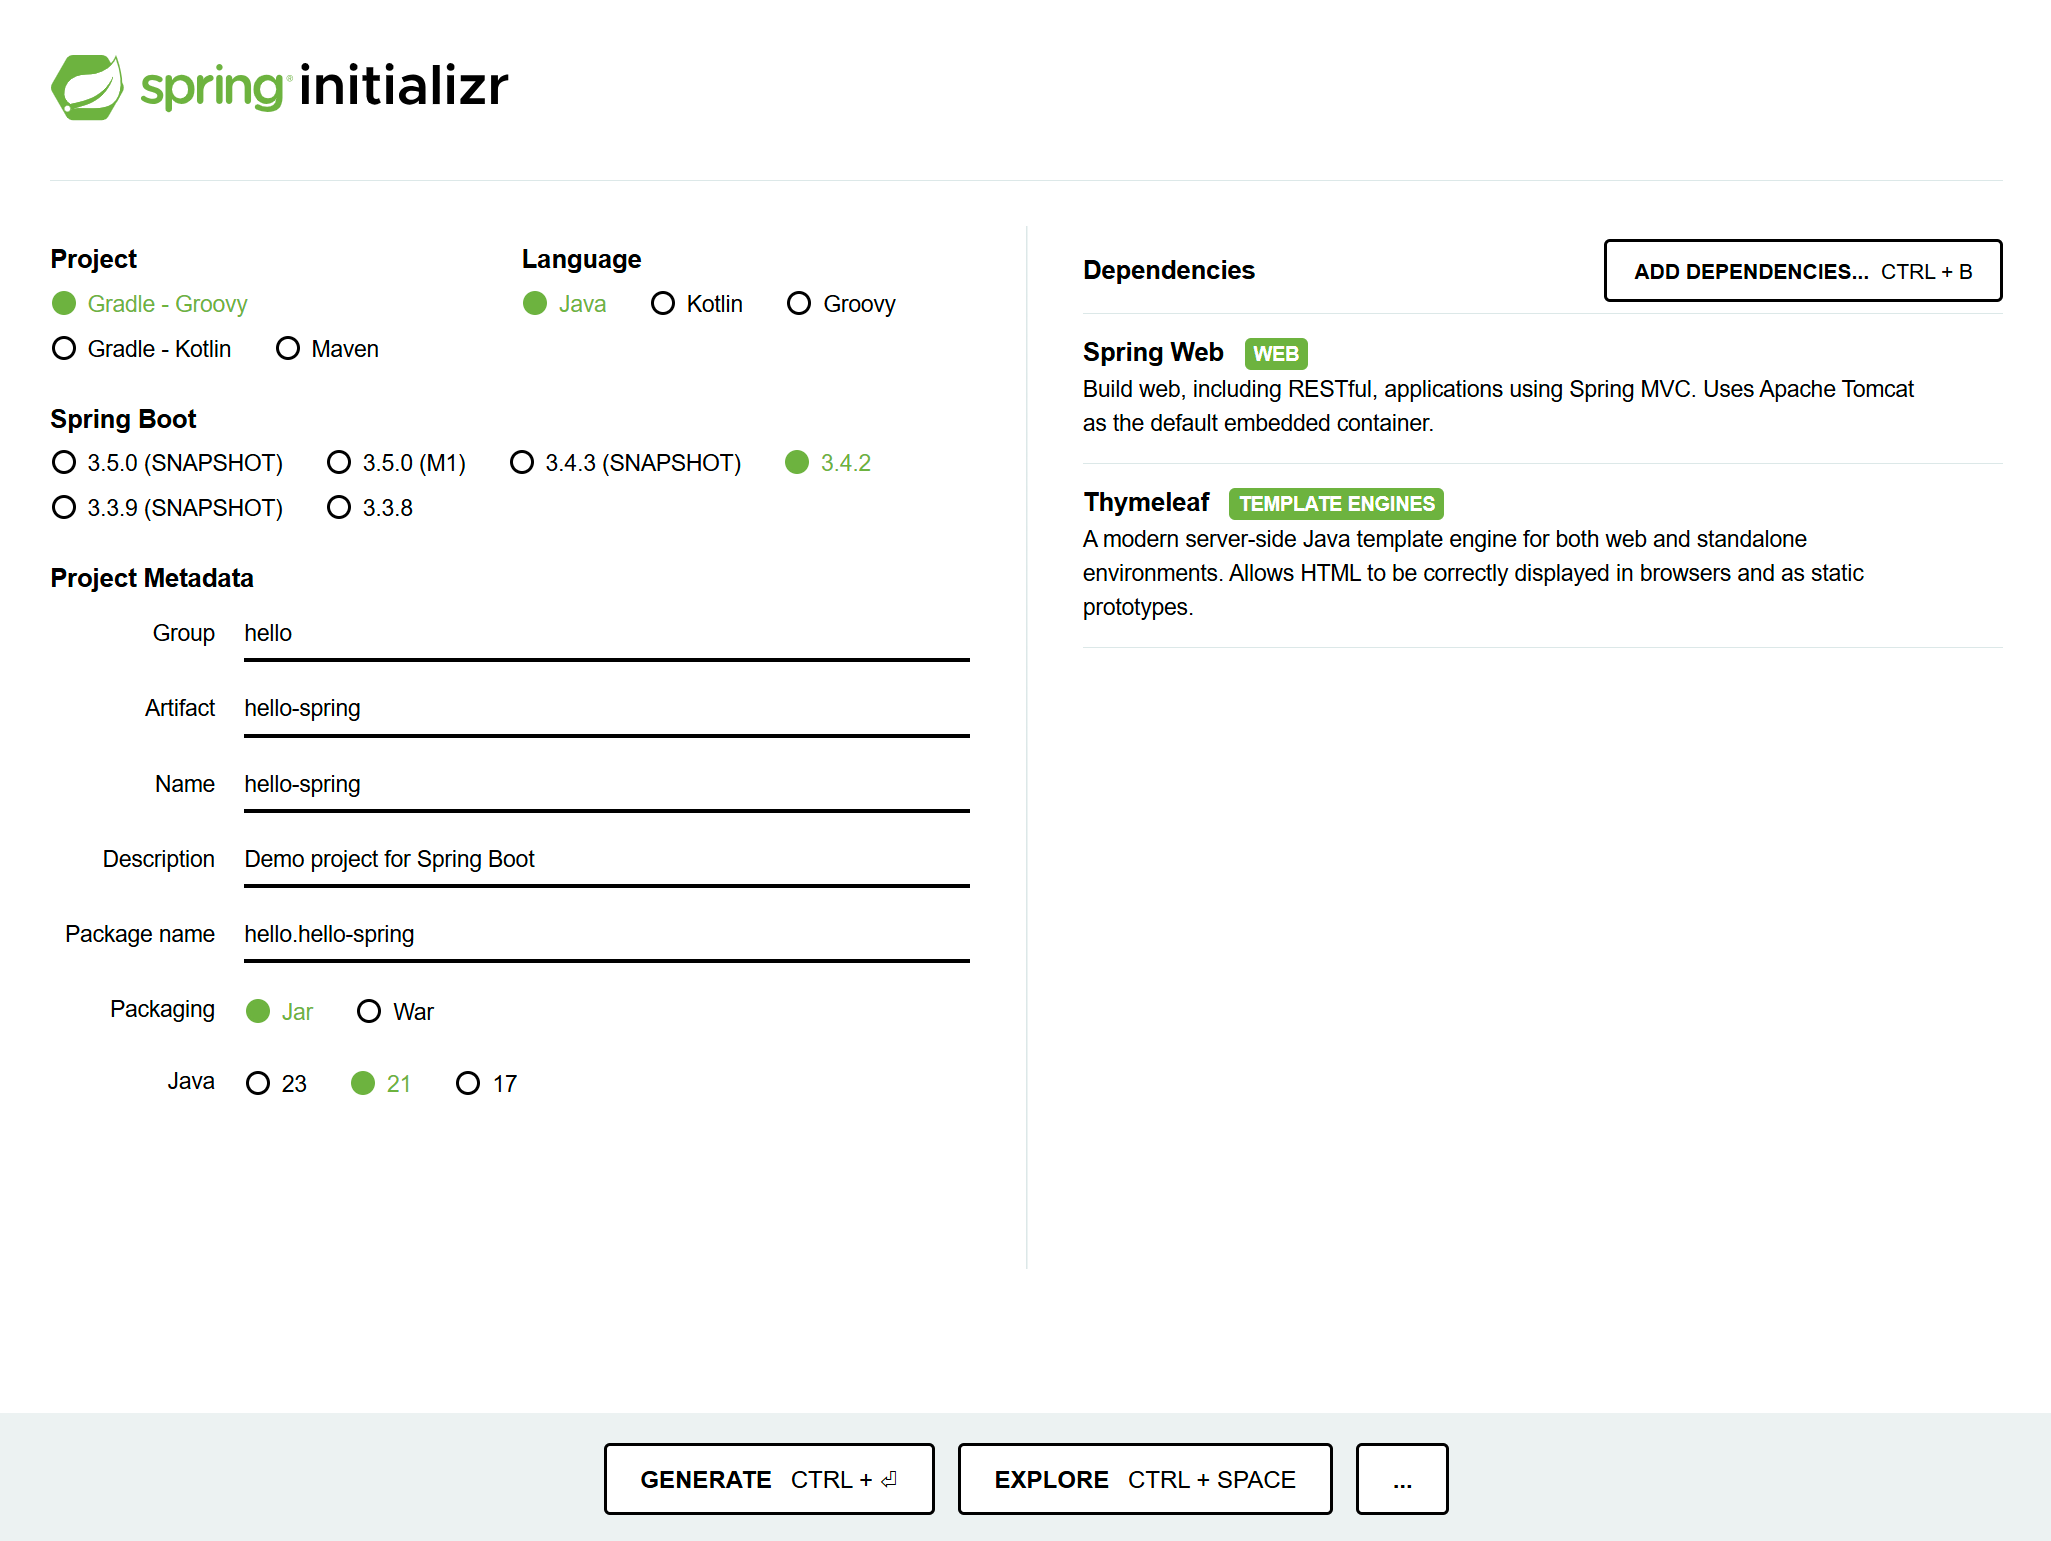2051x1541 pixels.
Task: Click the Package name field
Action: [606, 935]
